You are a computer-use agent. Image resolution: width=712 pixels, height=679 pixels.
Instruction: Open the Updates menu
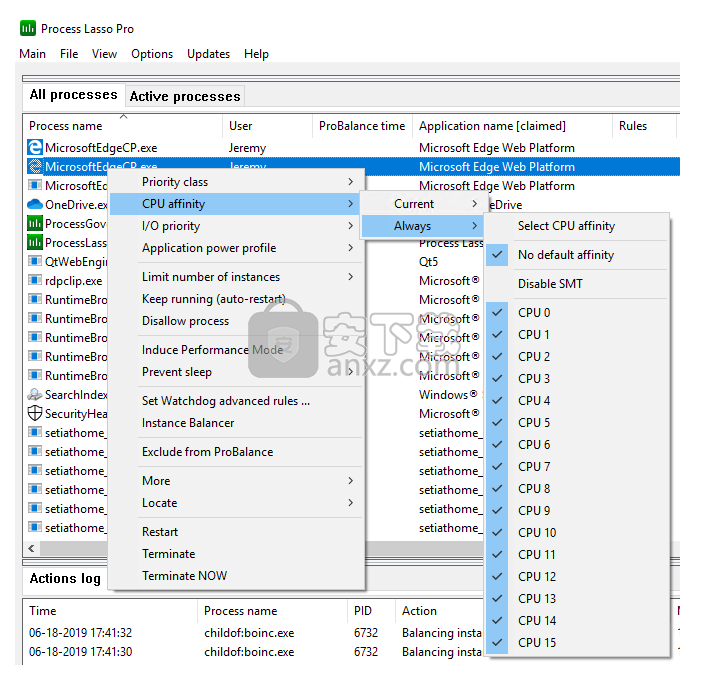point(208,54)
